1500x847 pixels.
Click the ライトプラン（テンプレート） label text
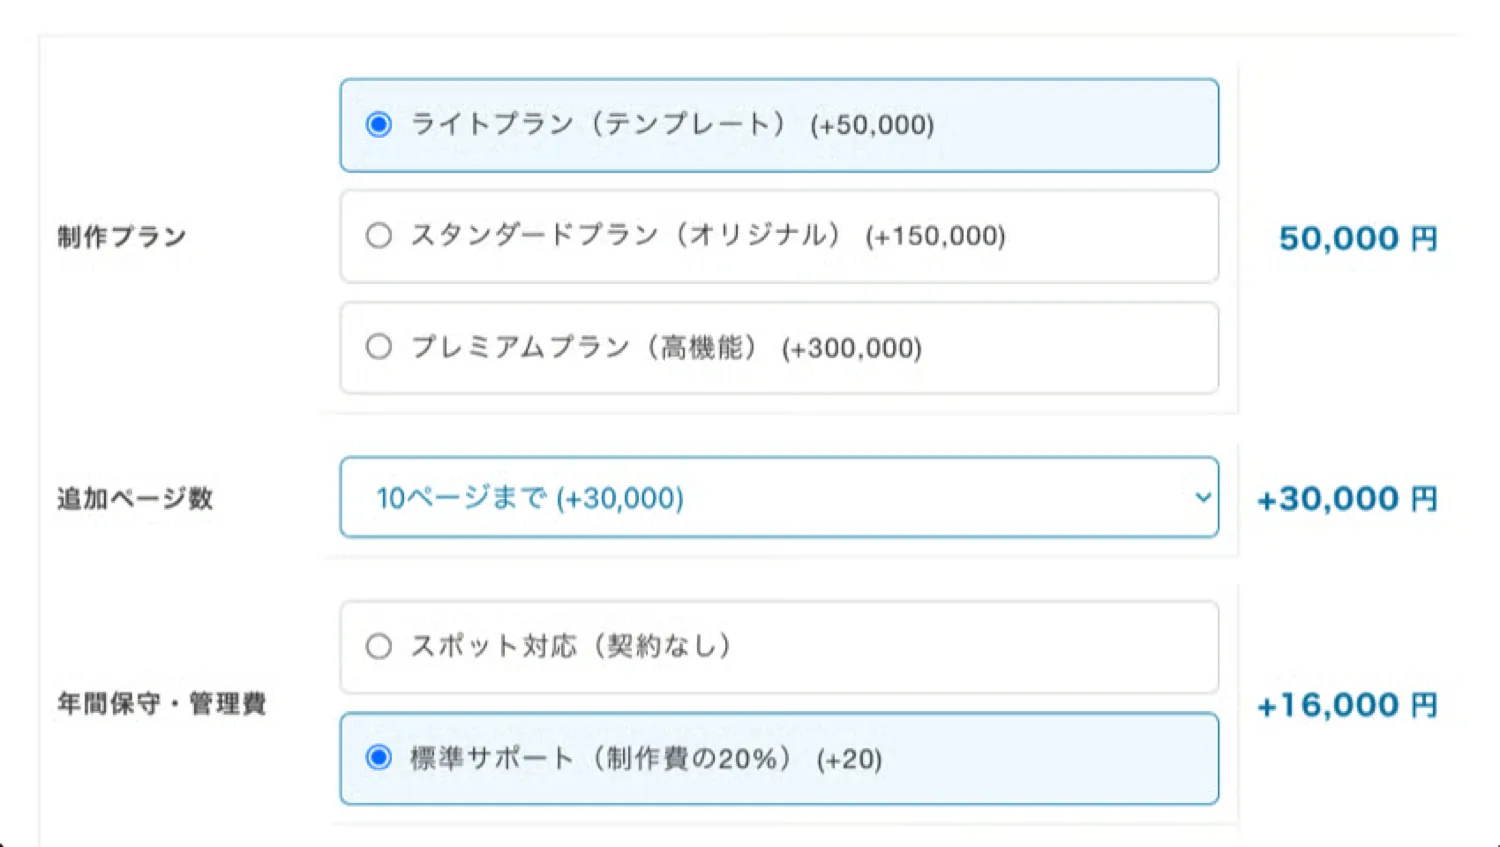(x=598, y=125)
